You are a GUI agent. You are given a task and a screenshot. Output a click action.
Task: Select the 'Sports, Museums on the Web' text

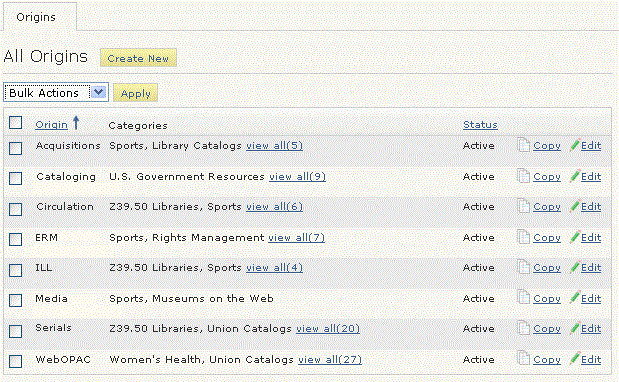[191, 298]
